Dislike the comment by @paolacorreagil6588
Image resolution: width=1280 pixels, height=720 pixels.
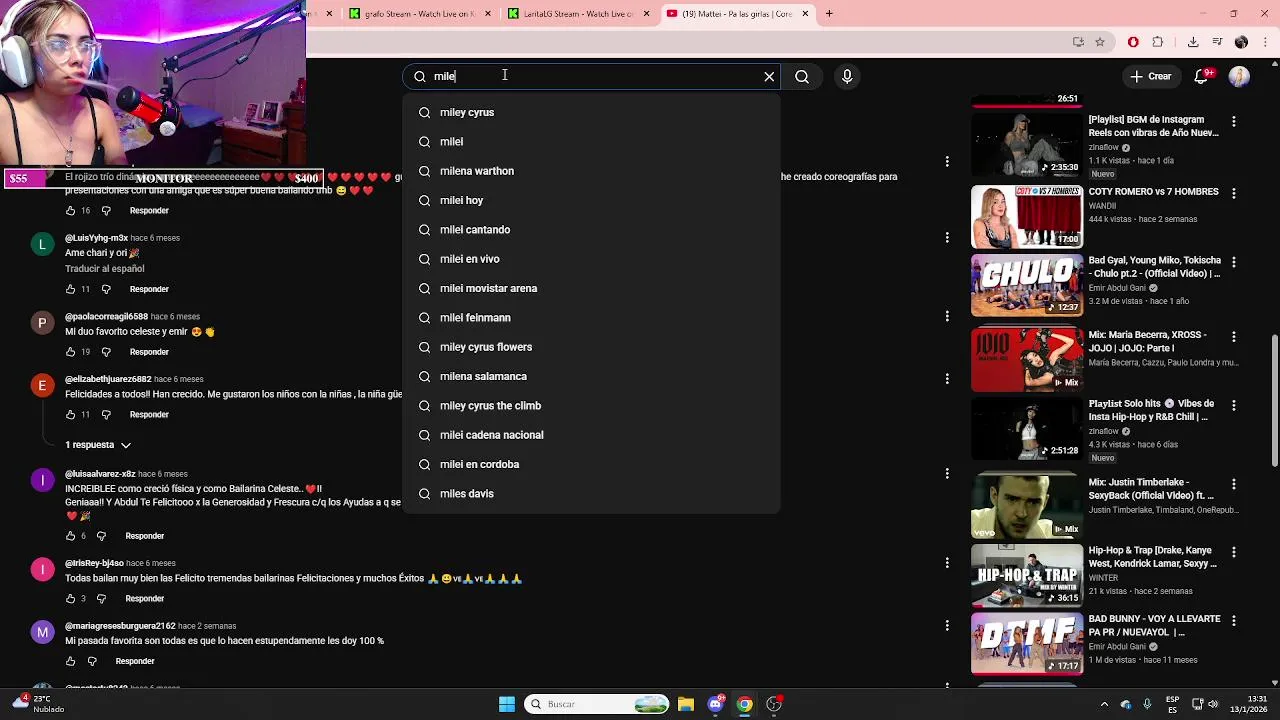[x=106, y=352]
